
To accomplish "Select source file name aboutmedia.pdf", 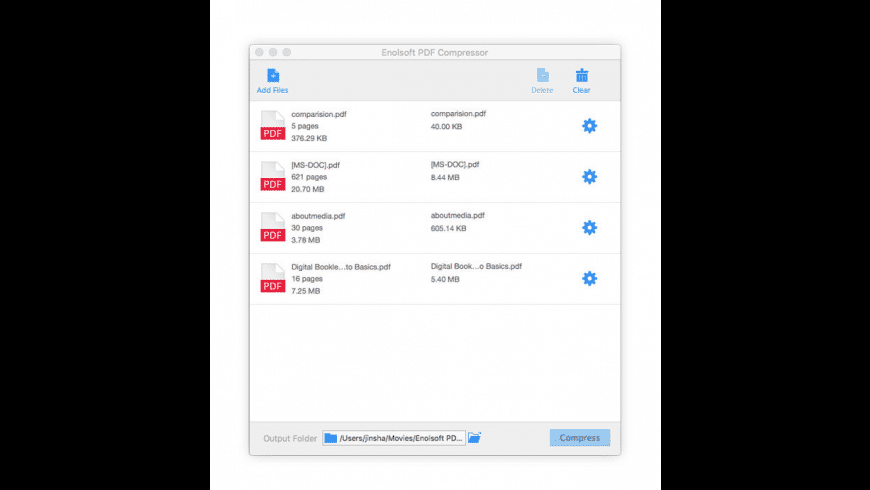I will (318, 216).
